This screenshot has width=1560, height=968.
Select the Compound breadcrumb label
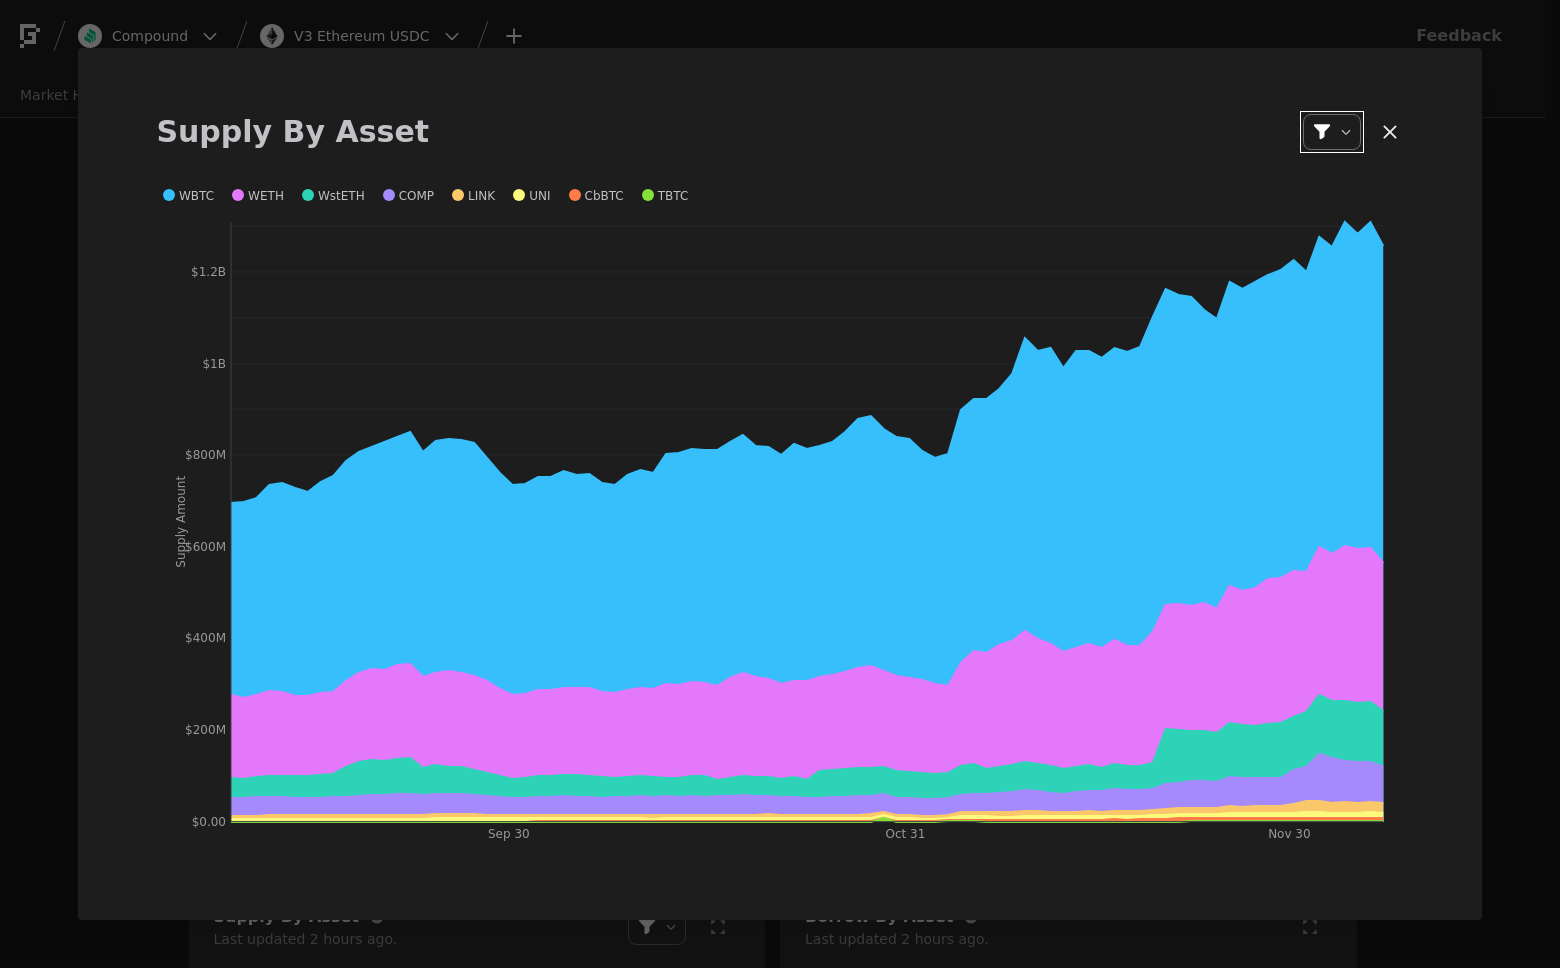click(150, 36)
